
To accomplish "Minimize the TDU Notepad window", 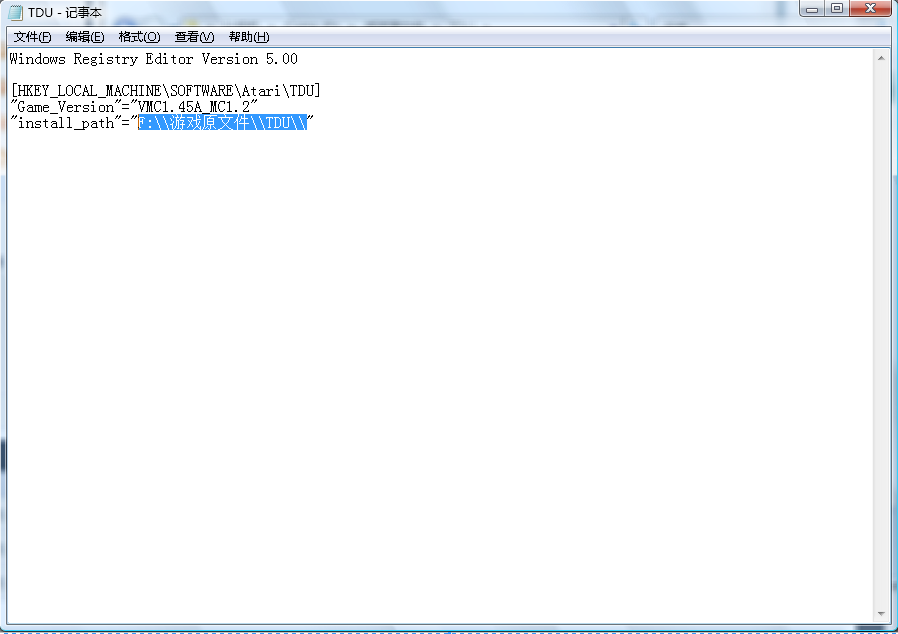I will [812, 9].
